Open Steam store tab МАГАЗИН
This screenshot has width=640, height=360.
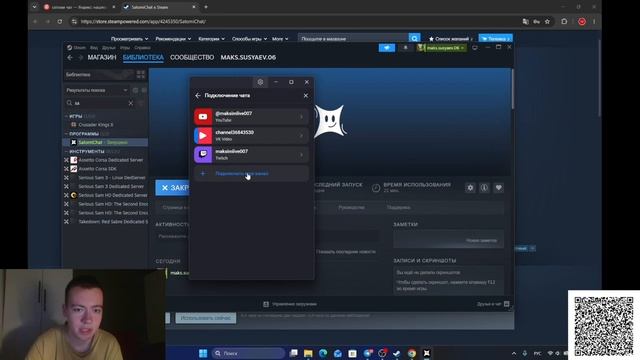[102, 58]
